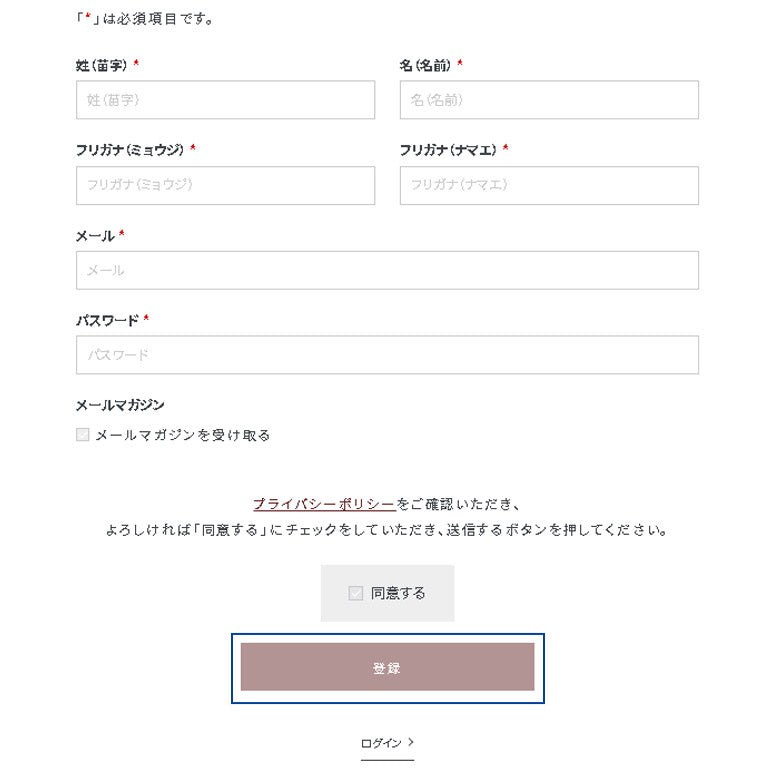Click the フリガナ(ミョウジ) field label

[x=130, y=150]
